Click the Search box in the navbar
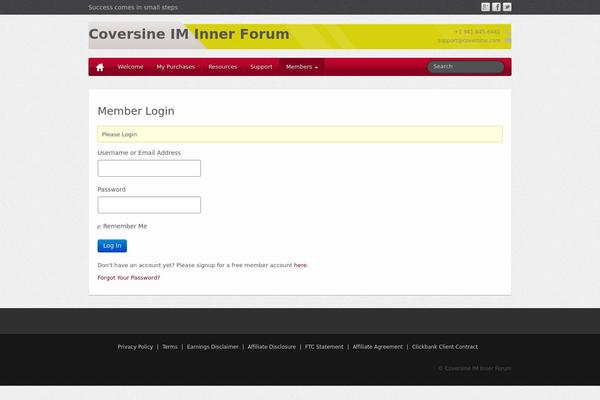Viewport: 600px width, 400px height. click(x=465, y=67)
